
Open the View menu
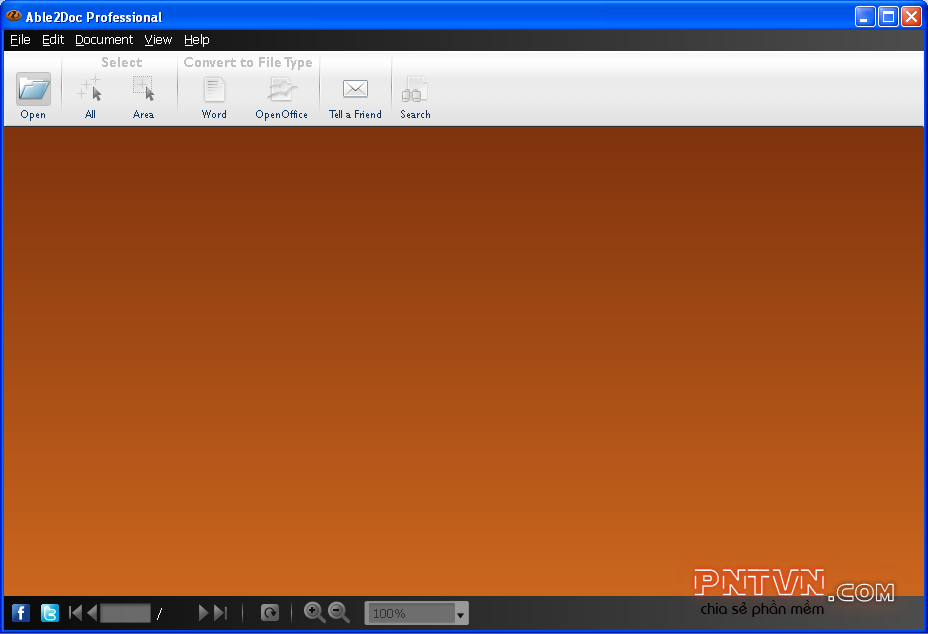coord(158,40)
